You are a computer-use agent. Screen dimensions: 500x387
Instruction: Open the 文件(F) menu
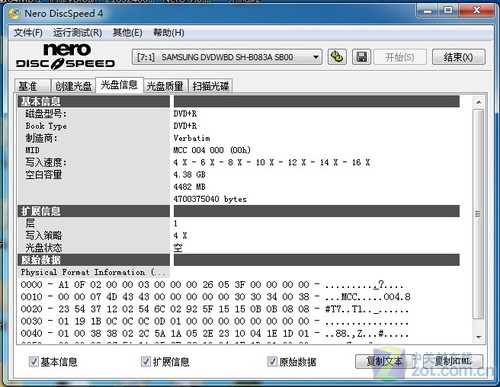tap(28, 33)
